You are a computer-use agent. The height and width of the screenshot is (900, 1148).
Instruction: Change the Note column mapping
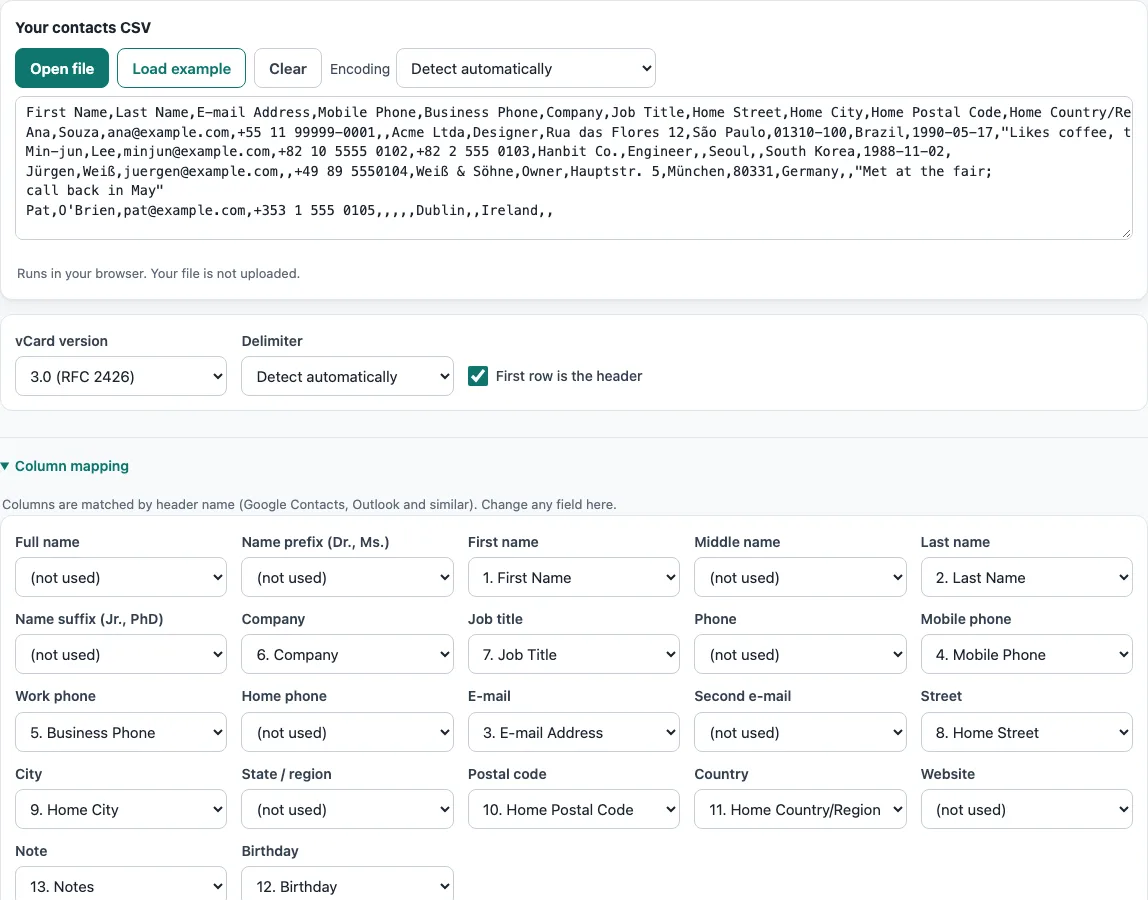[x=121, y=885]
